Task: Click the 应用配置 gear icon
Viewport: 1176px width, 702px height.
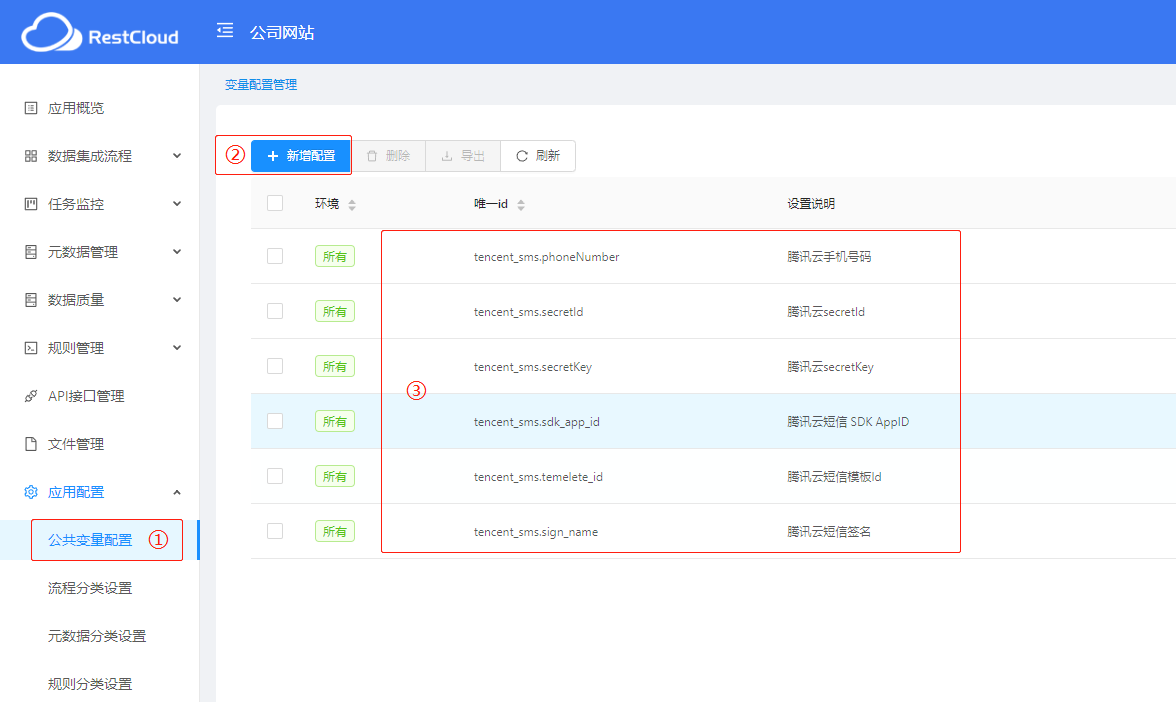Action: click(x=31, y=492)
